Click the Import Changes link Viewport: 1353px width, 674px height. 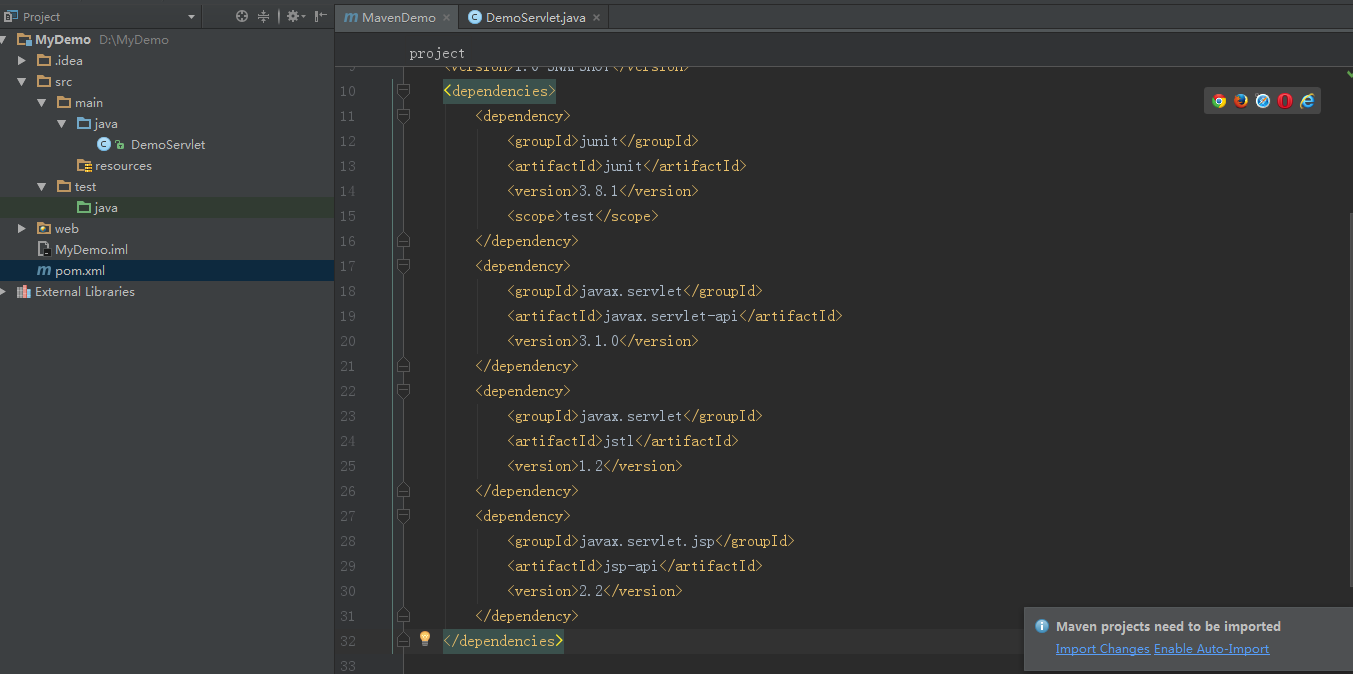tap(1102, 649)
